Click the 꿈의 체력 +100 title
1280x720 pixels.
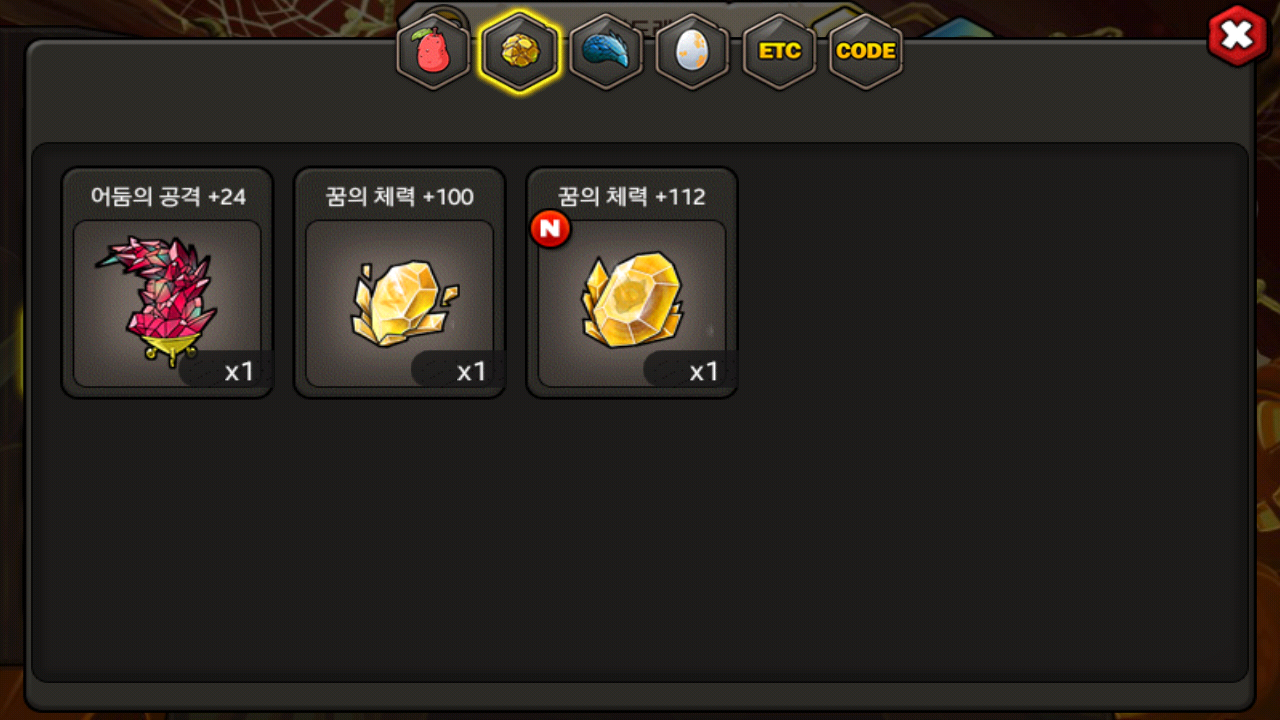pyautogui.click(x=400, y=197)
